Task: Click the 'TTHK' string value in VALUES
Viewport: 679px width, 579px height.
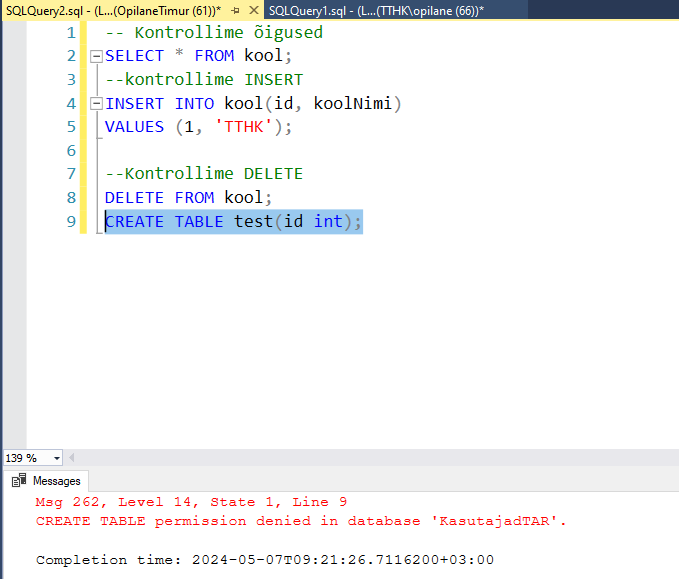Action: [x=245, y=127]
